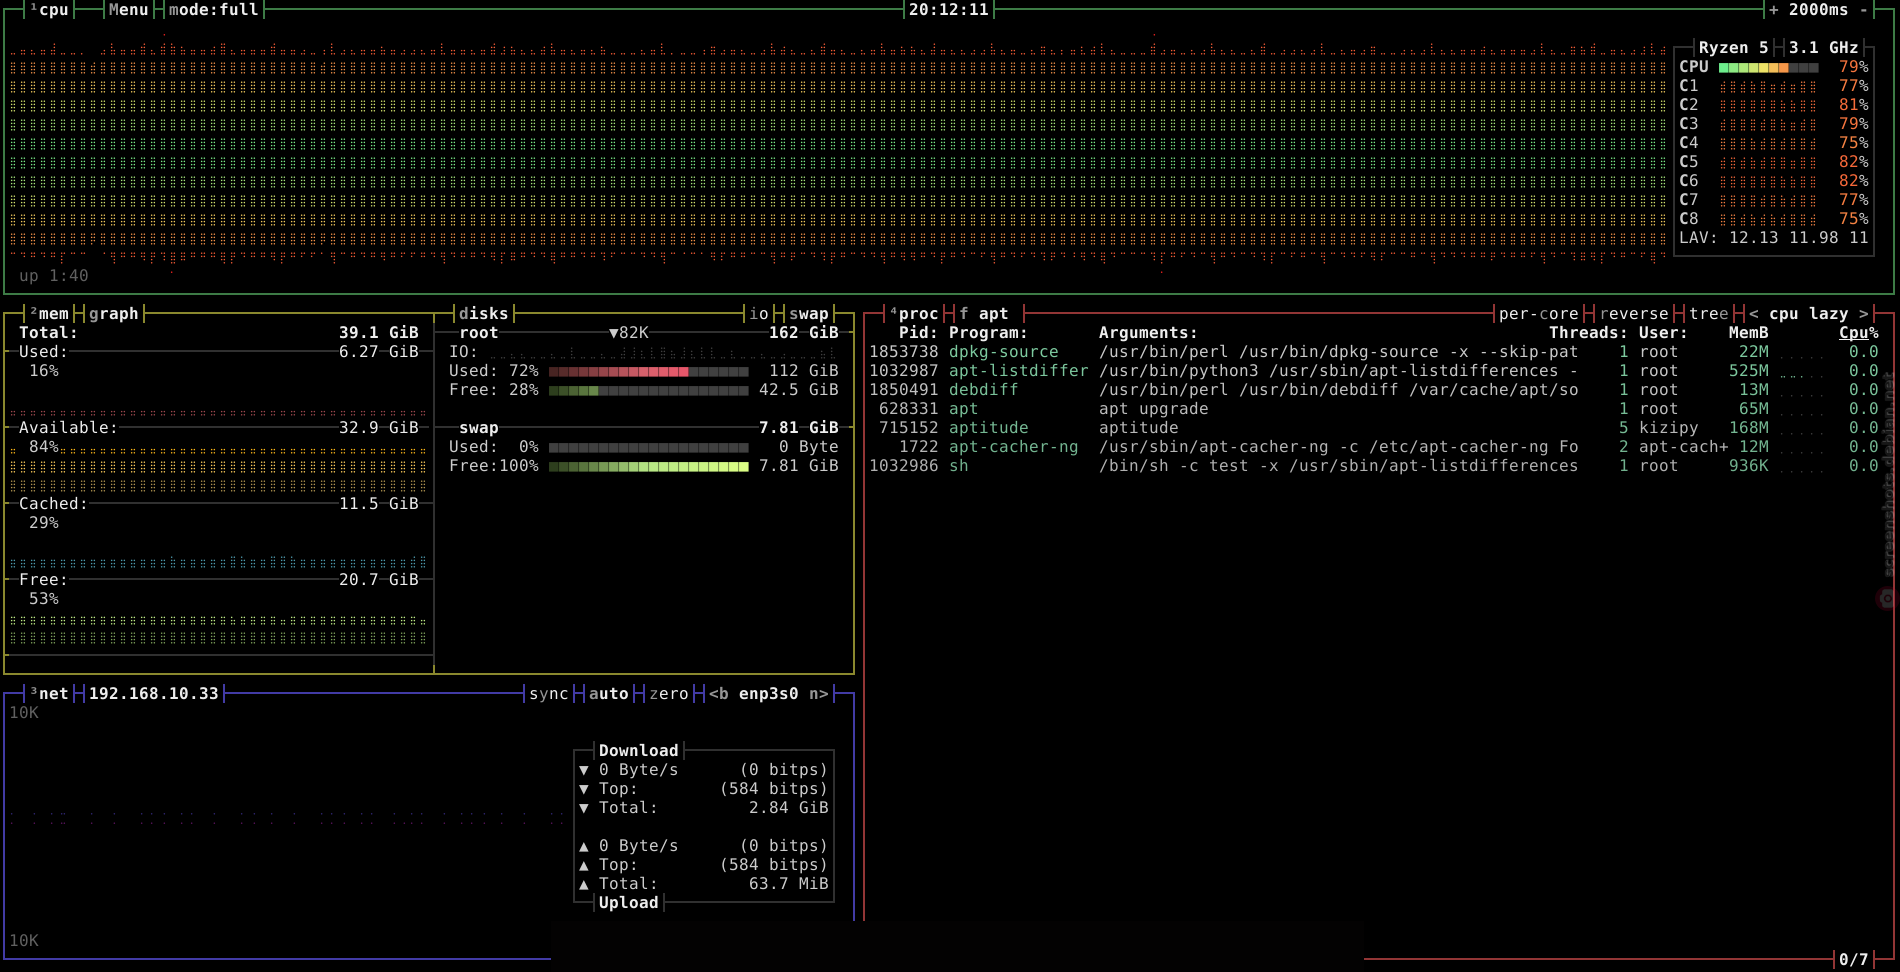Toggle the proc box header
This screenshot has width=1900, height=972.
click(x=914, y=314)
